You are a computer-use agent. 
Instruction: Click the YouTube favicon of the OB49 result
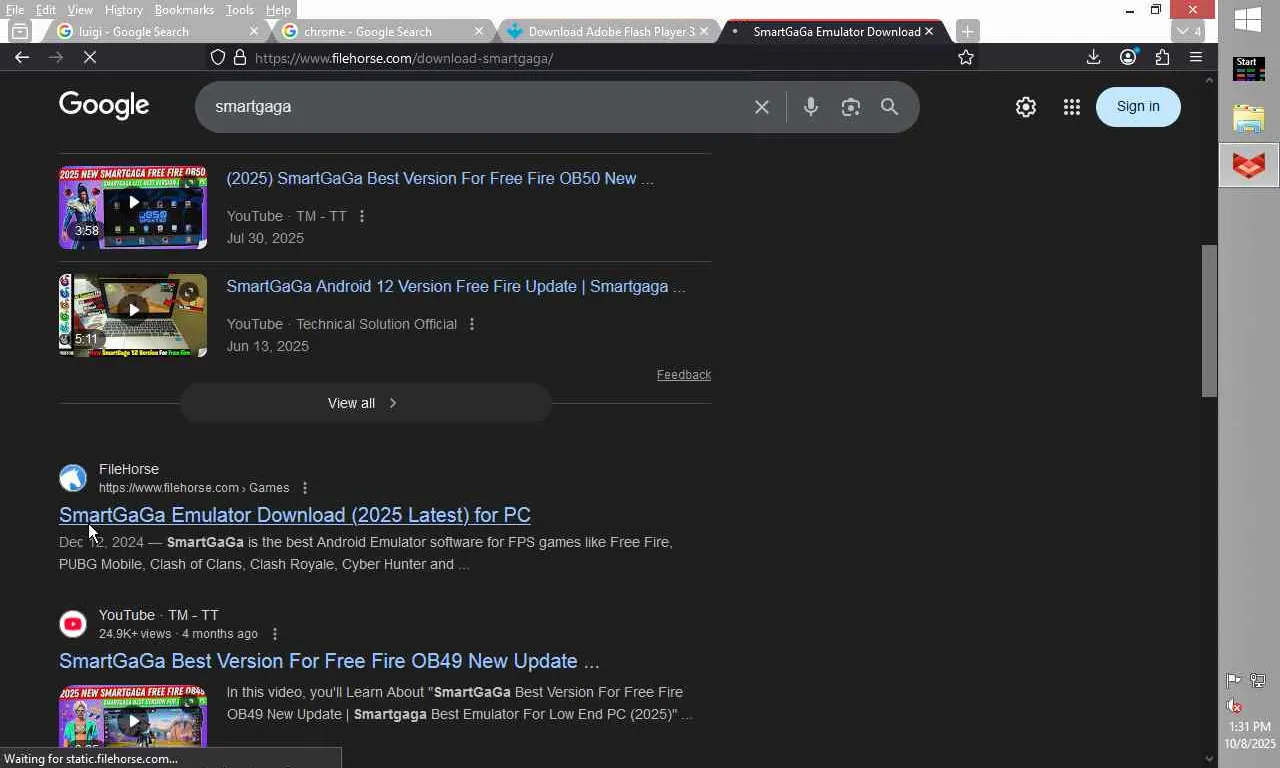click(x=73, y=624)
